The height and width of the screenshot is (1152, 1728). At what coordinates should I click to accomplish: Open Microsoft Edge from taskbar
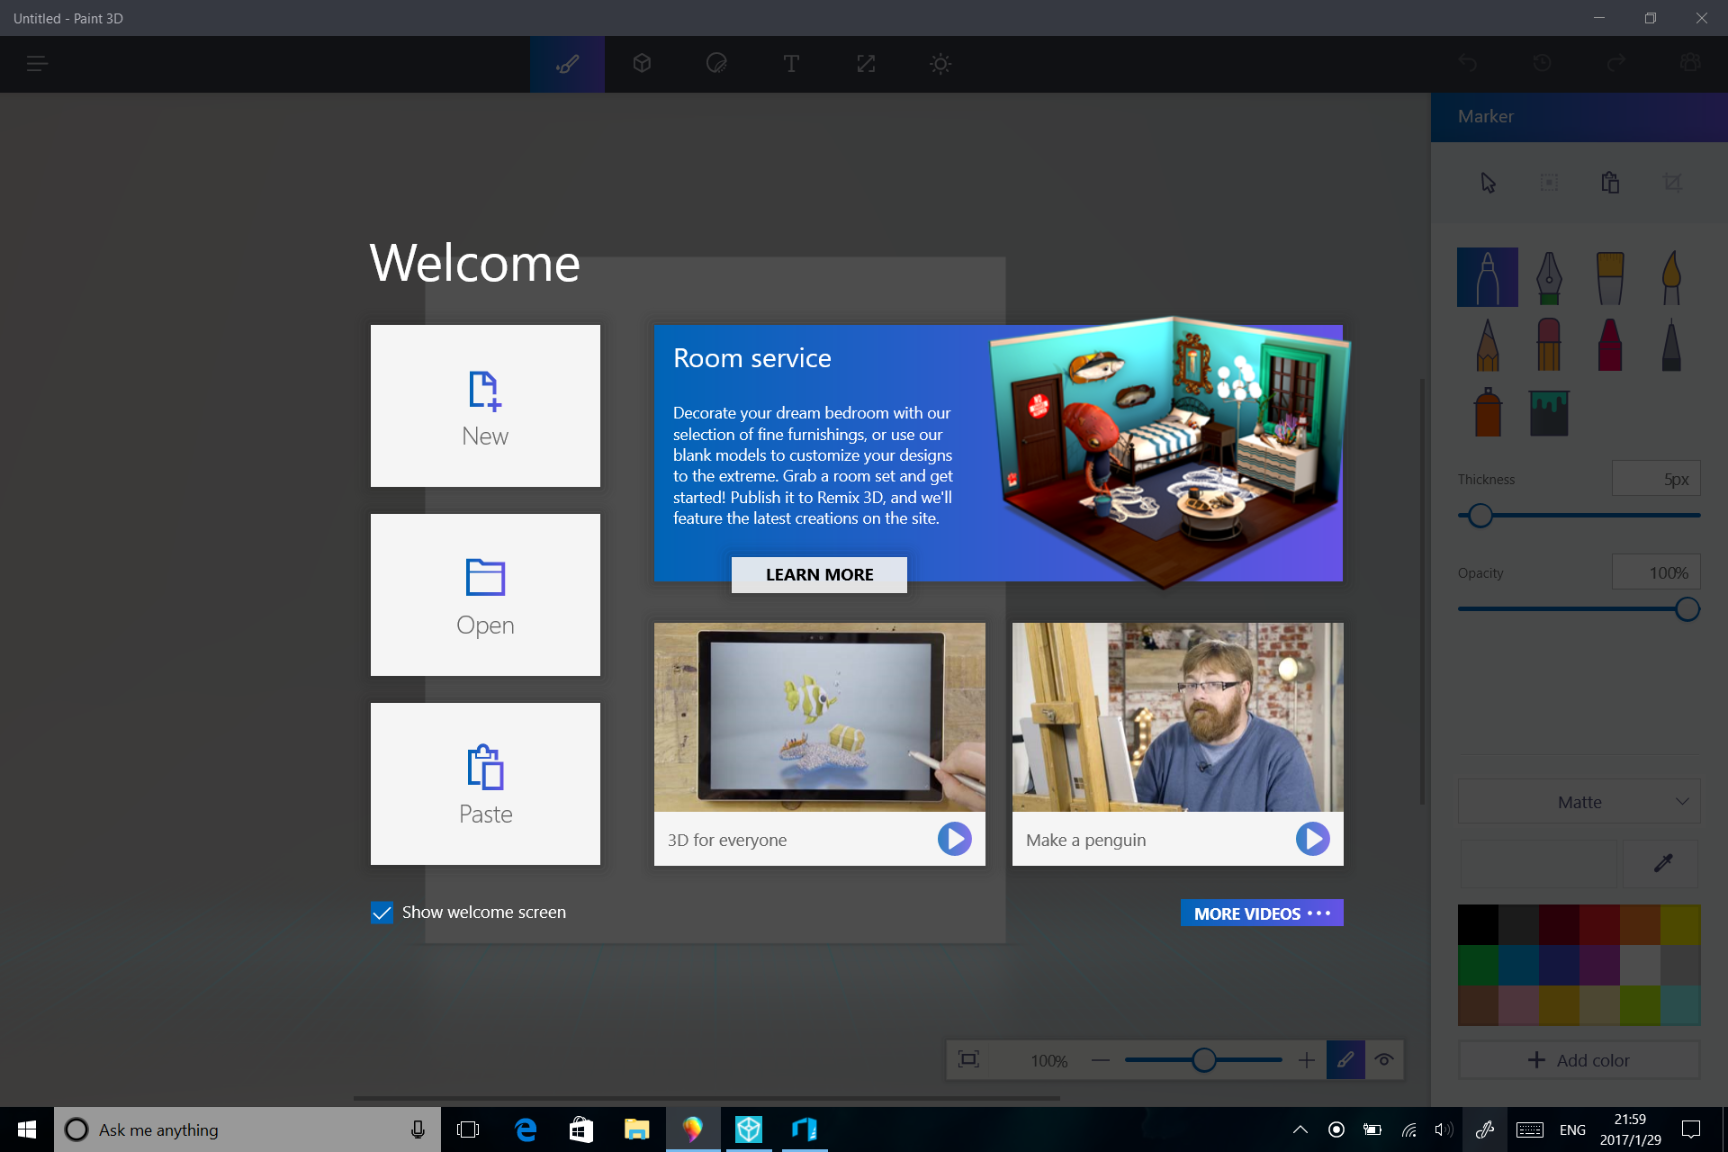pos(525,1129)
